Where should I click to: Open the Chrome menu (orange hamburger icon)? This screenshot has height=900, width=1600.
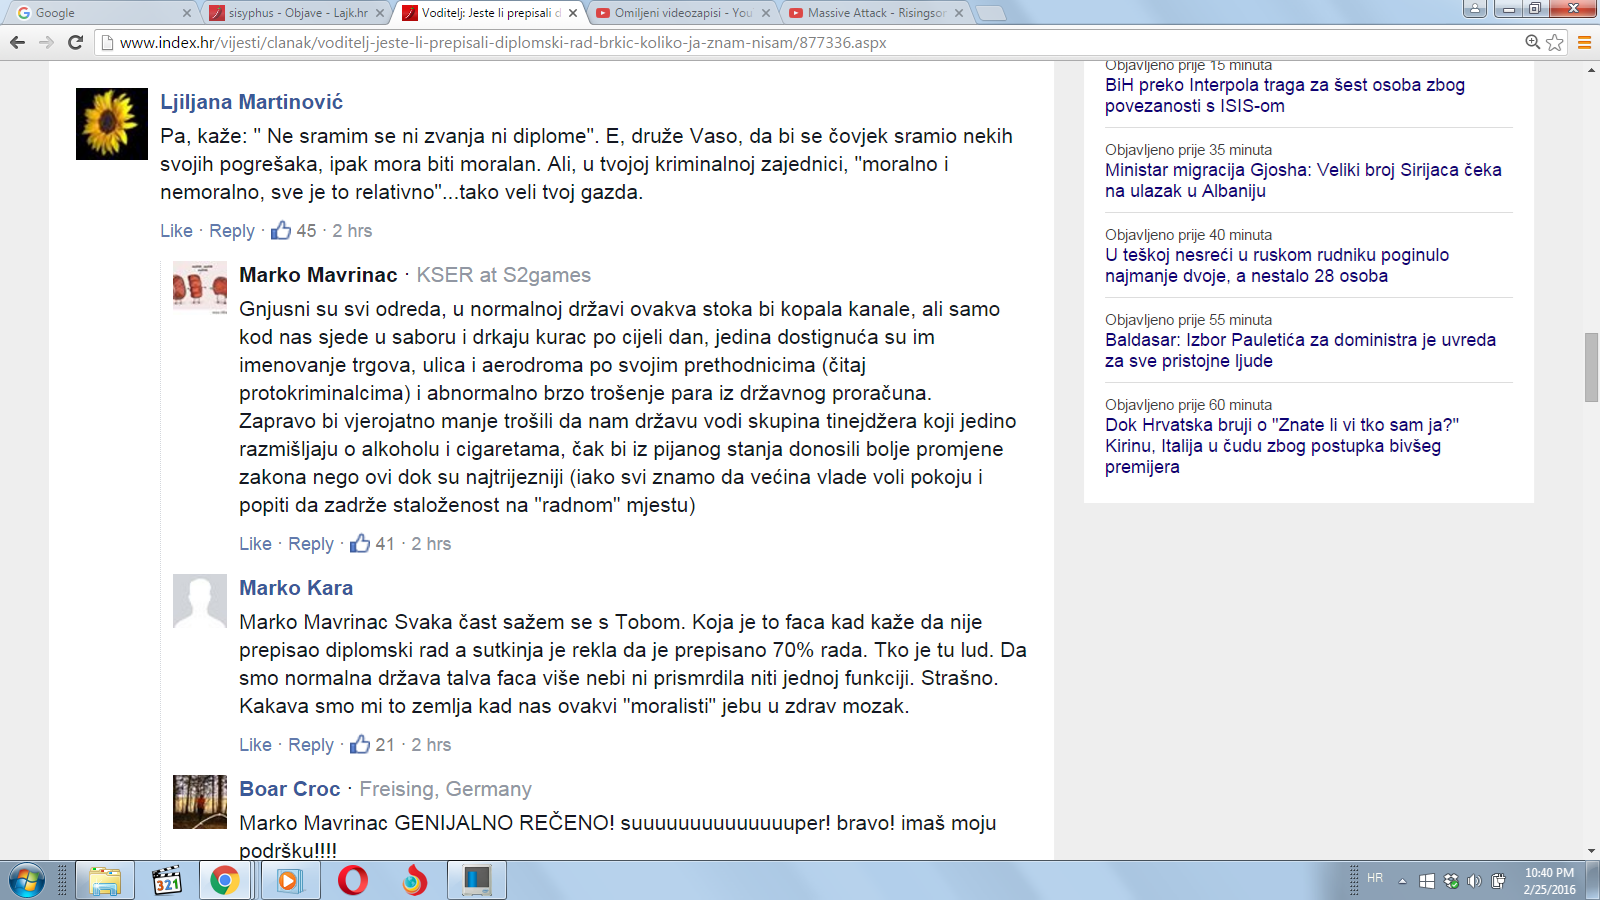pos(1584,42)
